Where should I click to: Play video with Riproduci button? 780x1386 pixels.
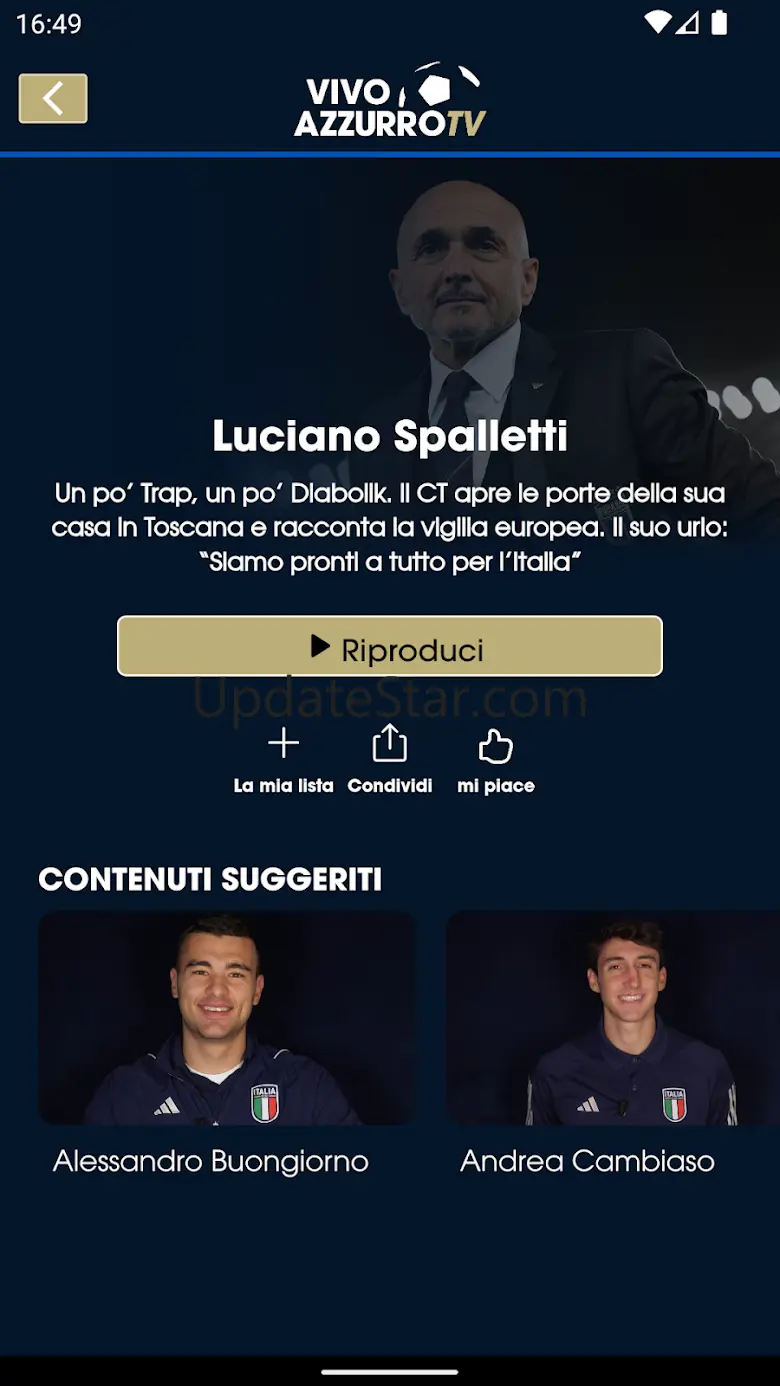(390, 646)
